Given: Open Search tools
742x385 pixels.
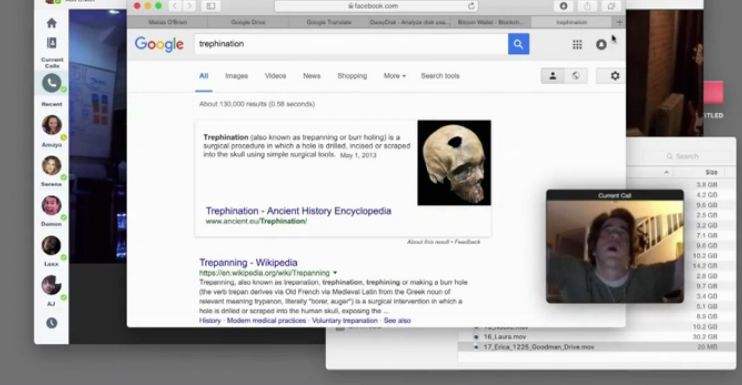Looking at the screenshot, I should (x=440, y=76).
